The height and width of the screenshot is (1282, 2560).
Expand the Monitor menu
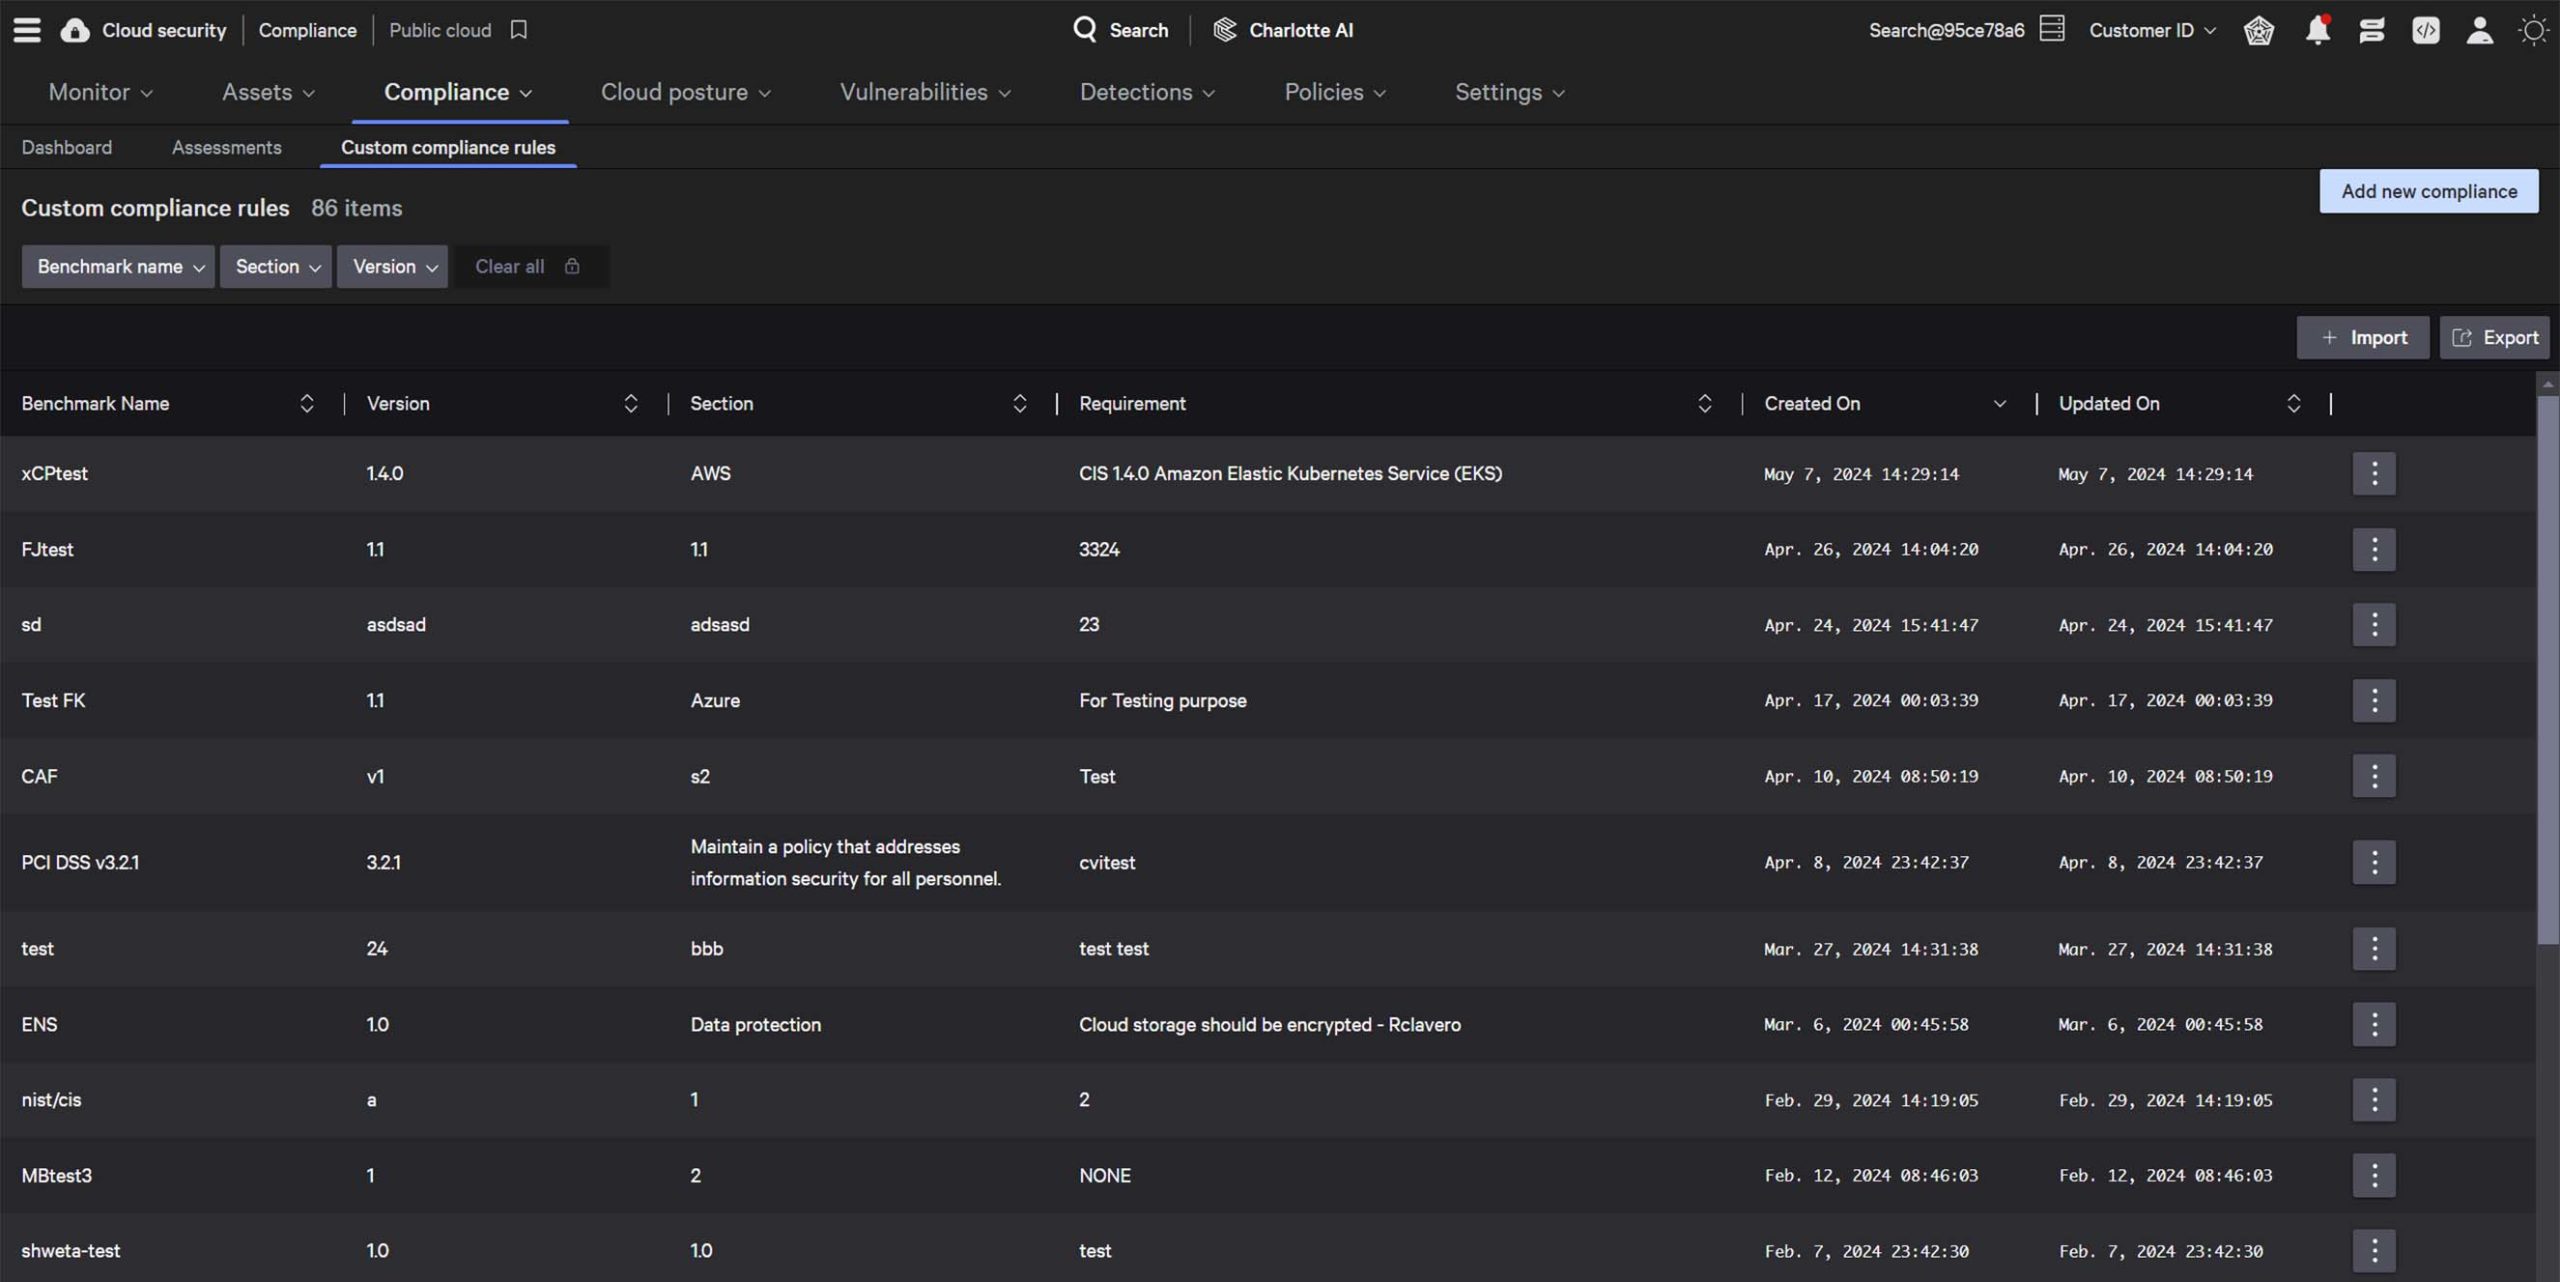pyautogui.click(x=101, y=92)
